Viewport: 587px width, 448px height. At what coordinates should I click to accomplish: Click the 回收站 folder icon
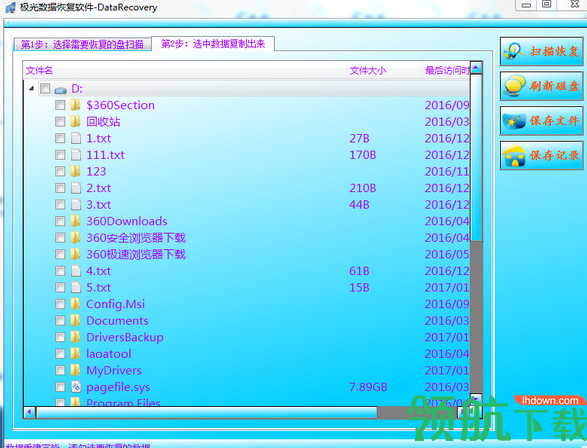point(75,122)
